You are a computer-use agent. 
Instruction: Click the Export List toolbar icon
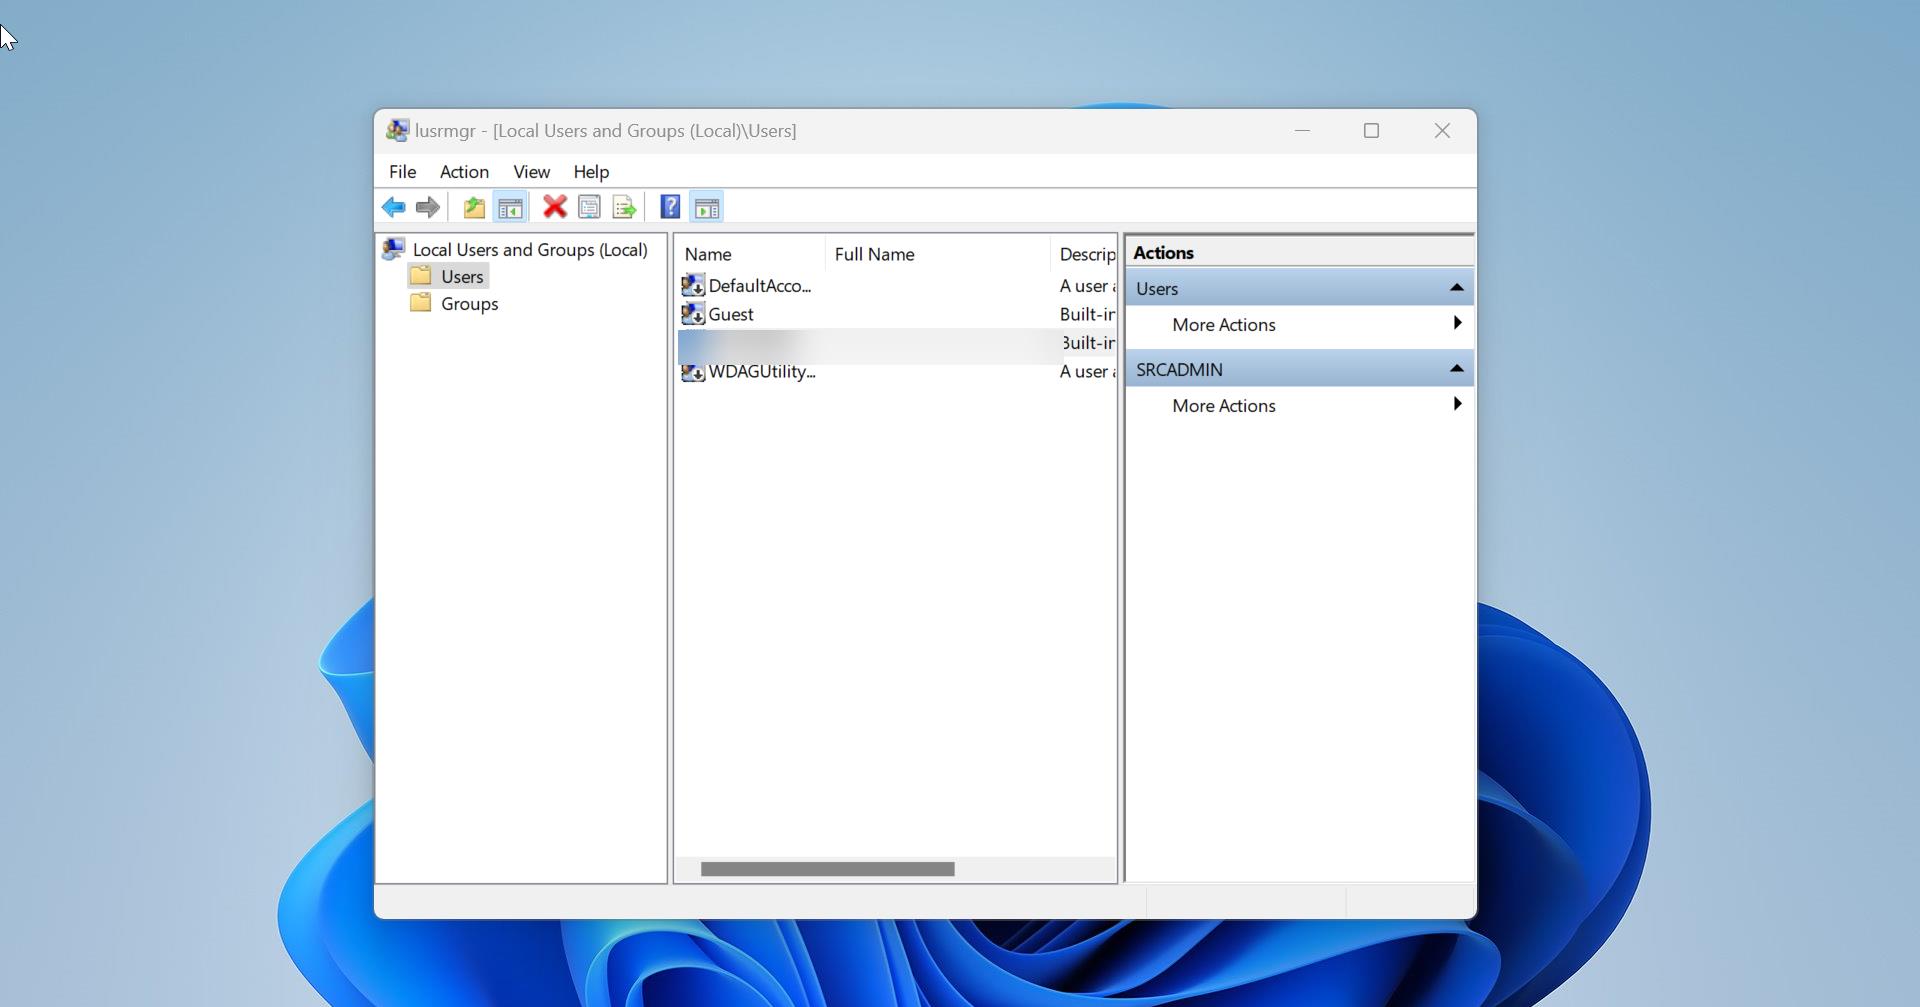tap(623, 207)
